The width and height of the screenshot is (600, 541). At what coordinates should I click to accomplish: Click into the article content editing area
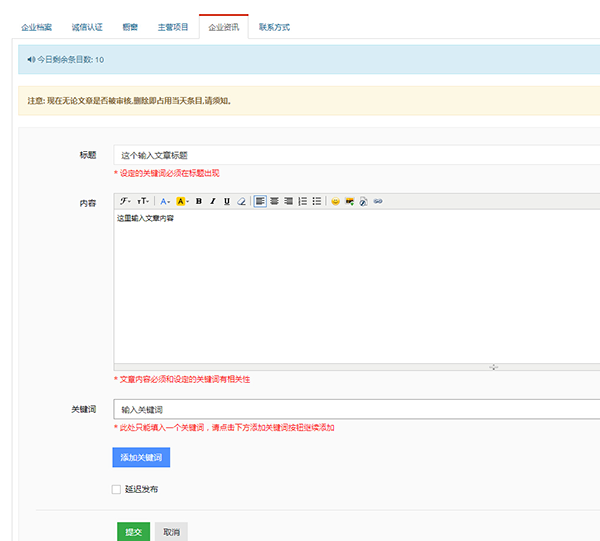(x=357, y=286)
